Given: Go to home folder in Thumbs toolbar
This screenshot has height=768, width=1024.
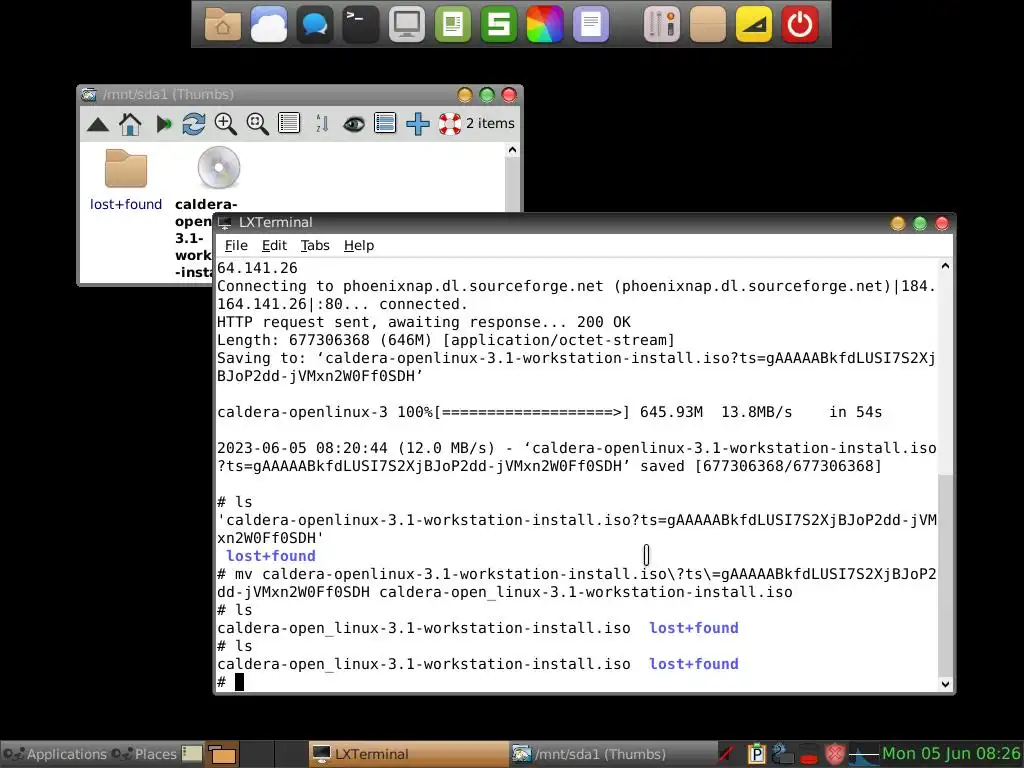Looking at the screenshot, I should pyautogui.click(x=130, y=123).
